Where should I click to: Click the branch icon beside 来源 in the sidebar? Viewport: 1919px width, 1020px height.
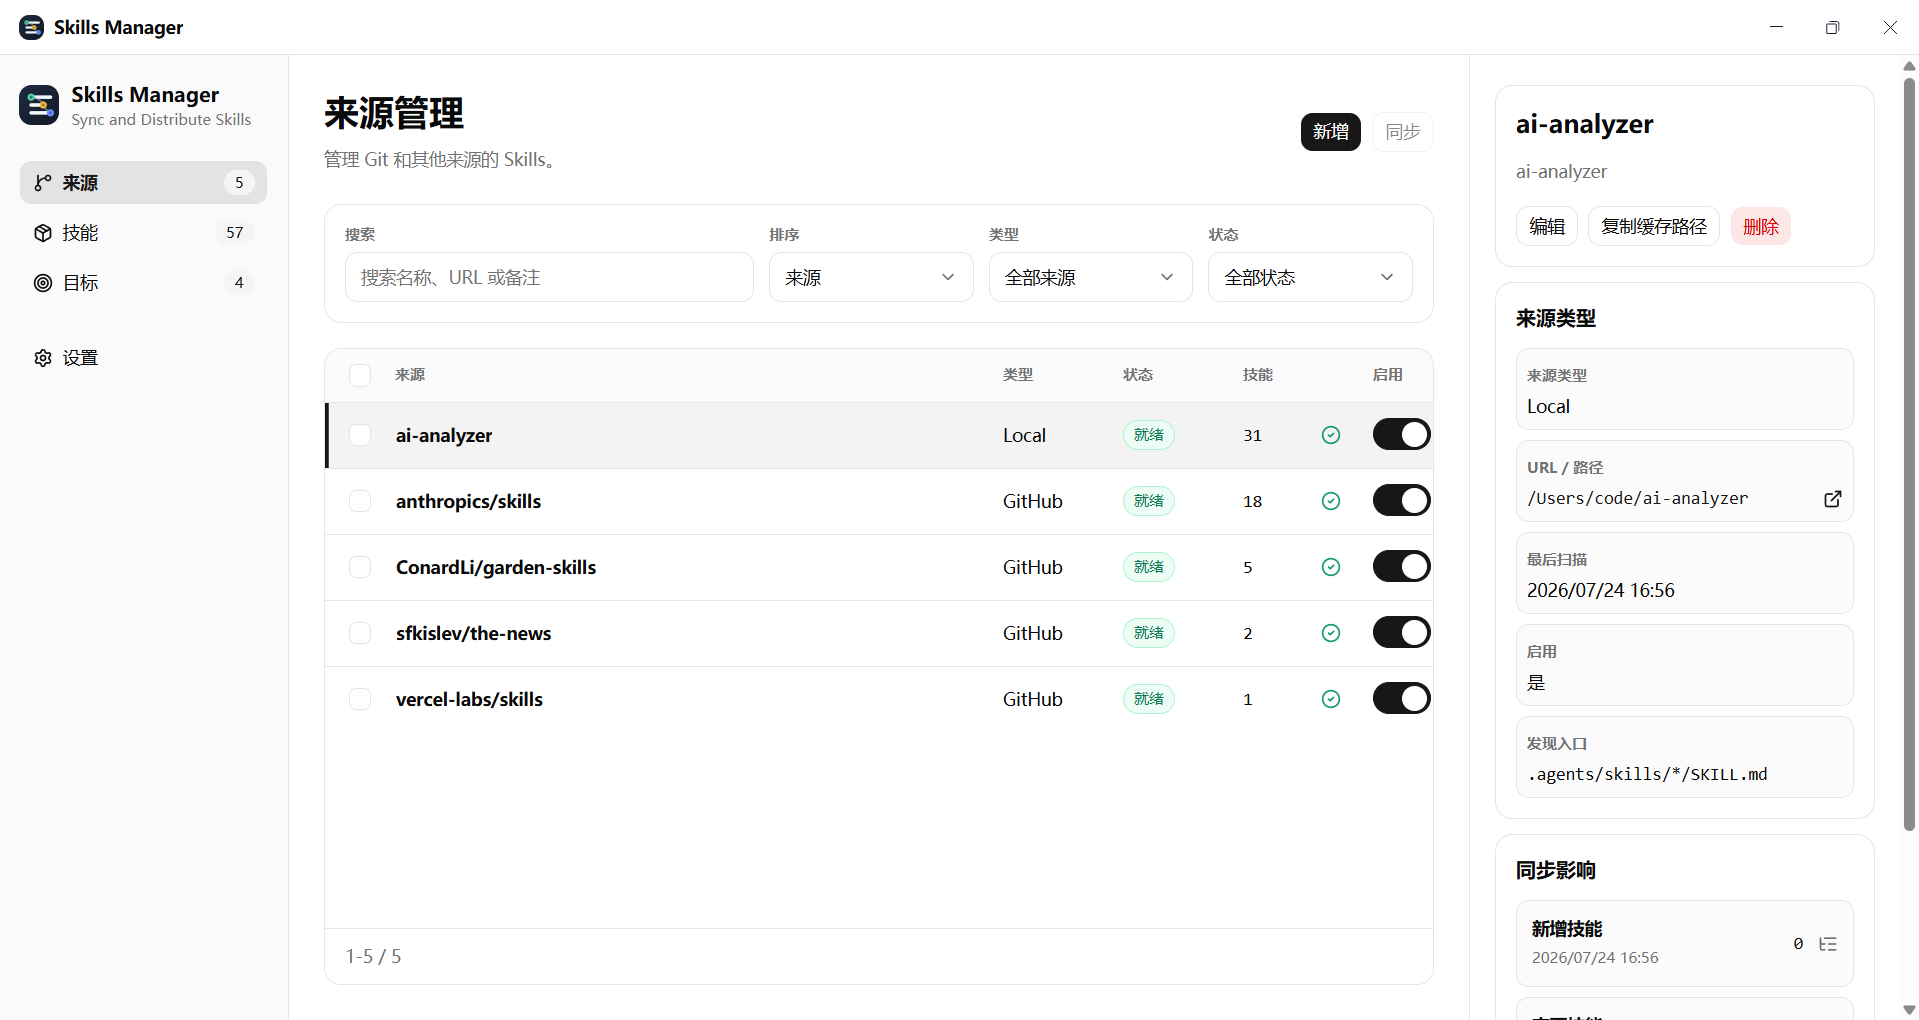tap(43, 183)
